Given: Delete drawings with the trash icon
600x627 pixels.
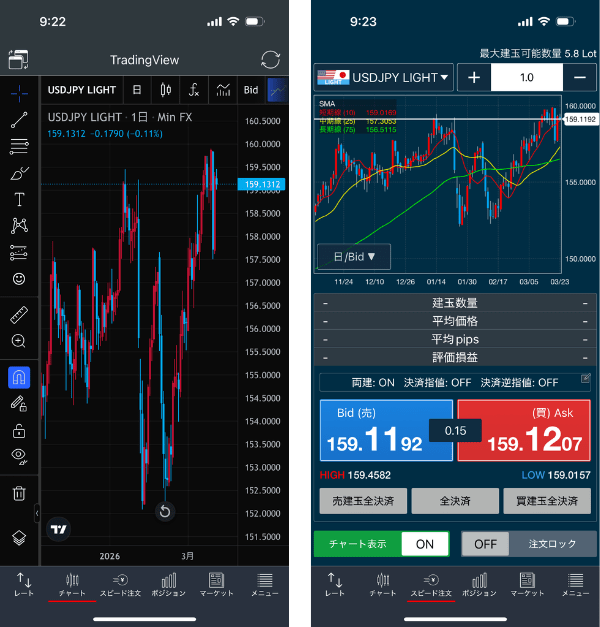Looking at the screenshot, I should coord(19,493).
